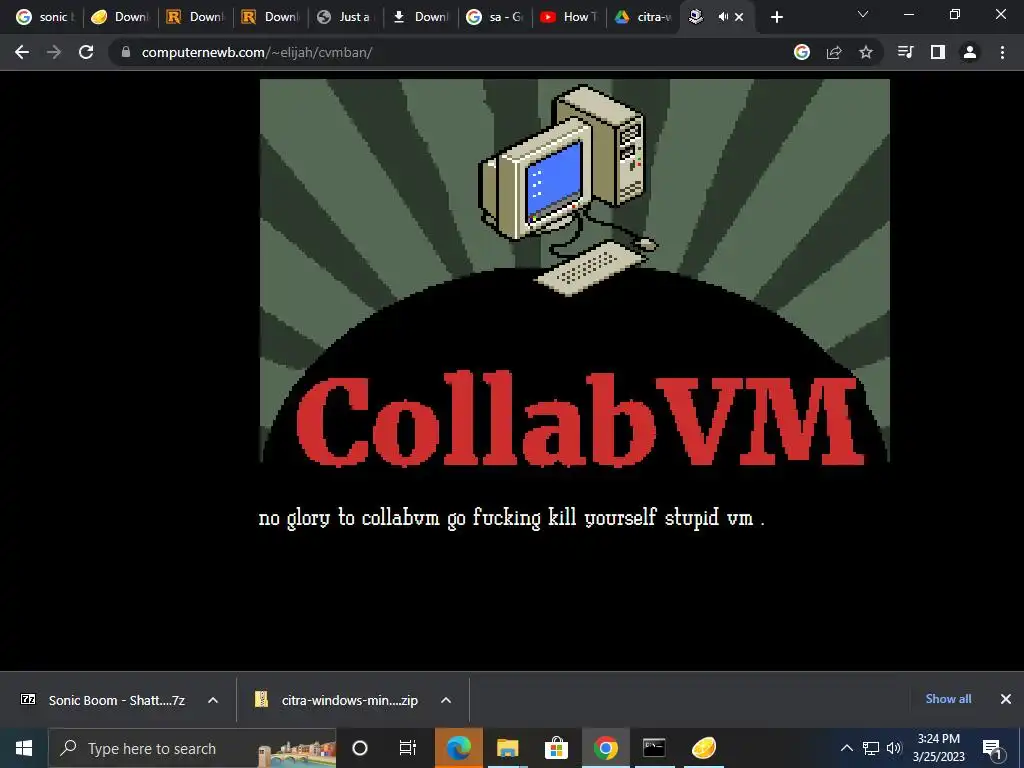Expand options for the citra-windows zip download
1024x768 pixels.
(x=446, y=700)
